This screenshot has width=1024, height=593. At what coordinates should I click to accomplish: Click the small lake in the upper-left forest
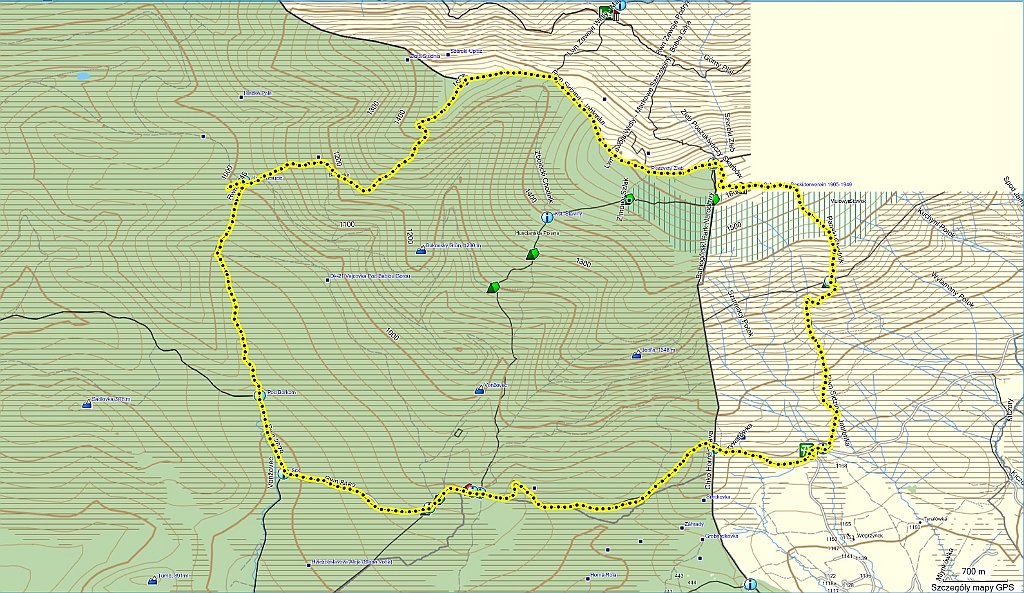click(82, 75)
